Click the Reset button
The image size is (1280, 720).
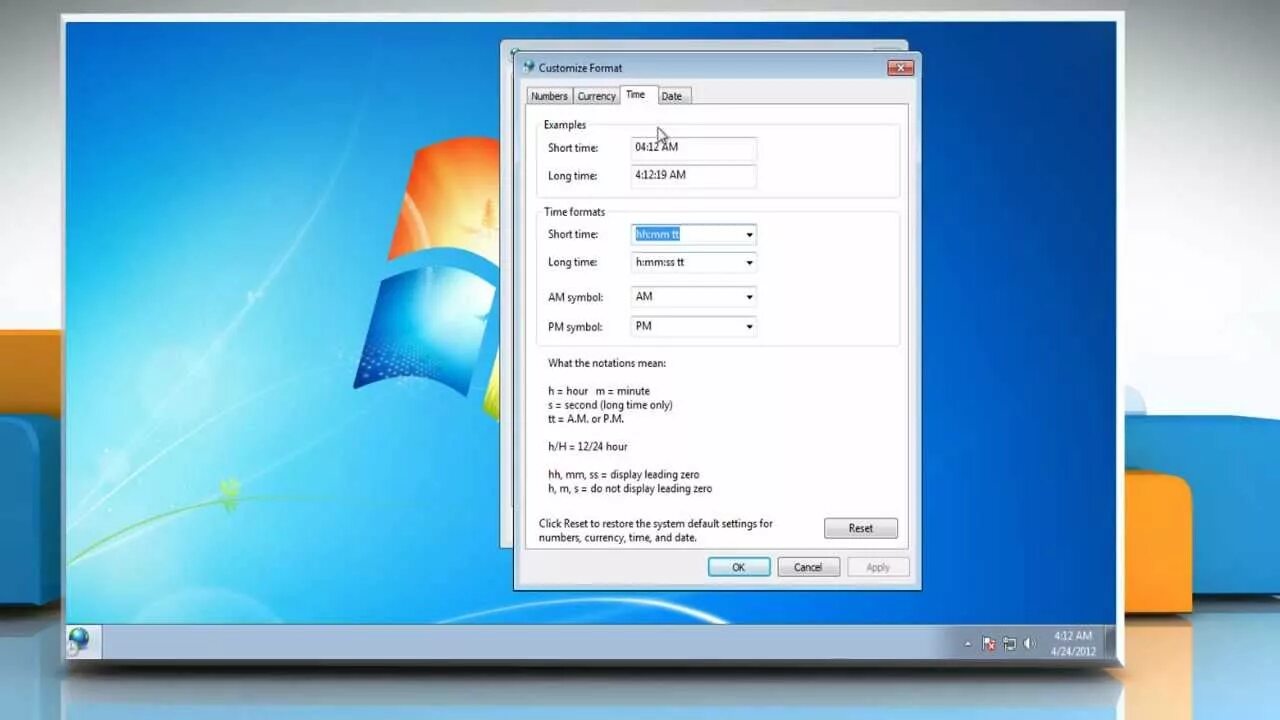pyautogui.click(x=861, y=528)
